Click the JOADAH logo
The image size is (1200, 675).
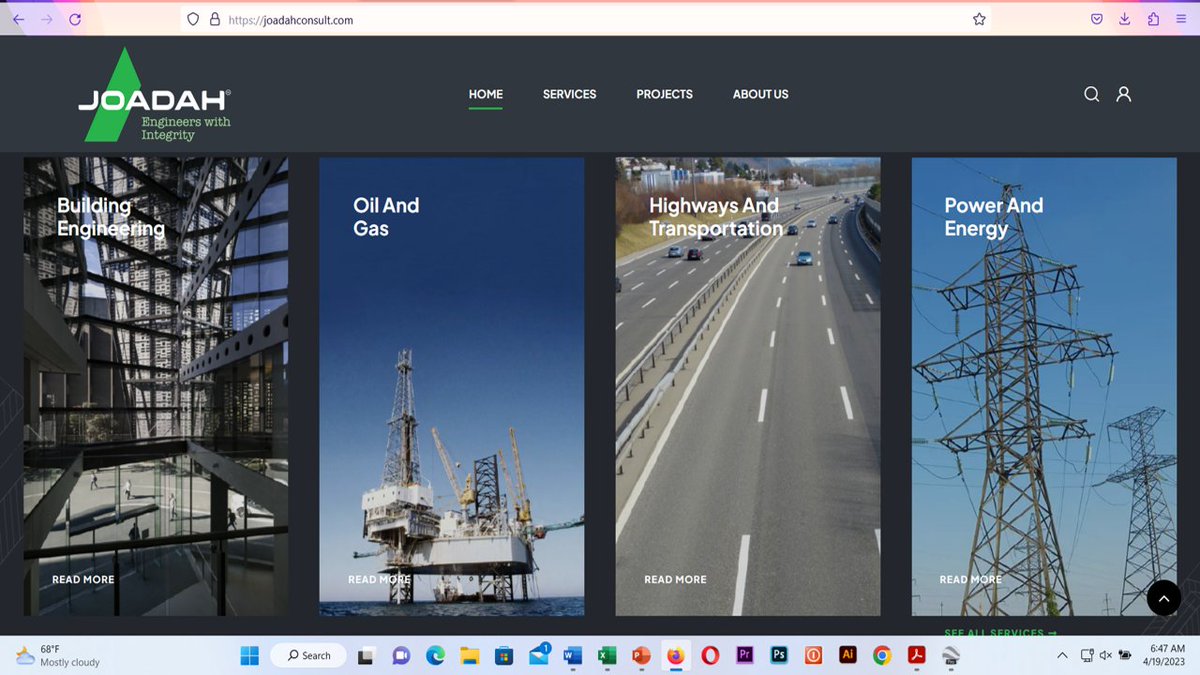pos(155,96)
